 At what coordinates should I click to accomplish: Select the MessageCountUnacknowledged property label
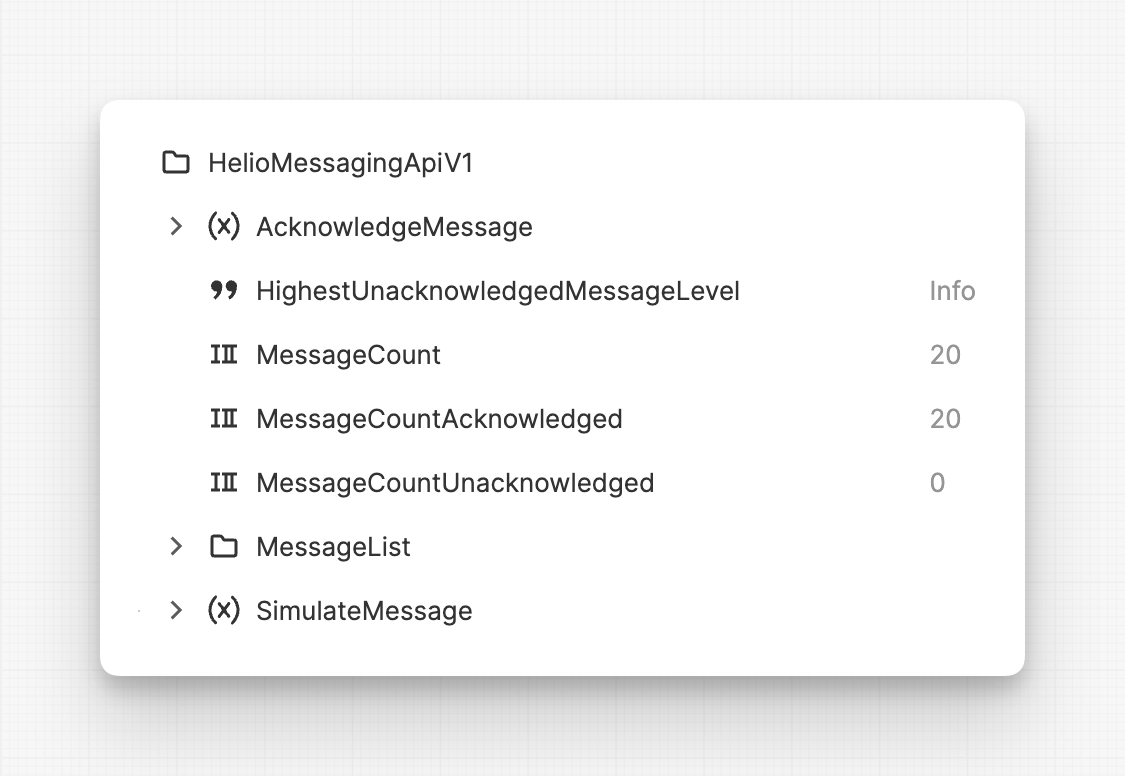coord(455,483)
